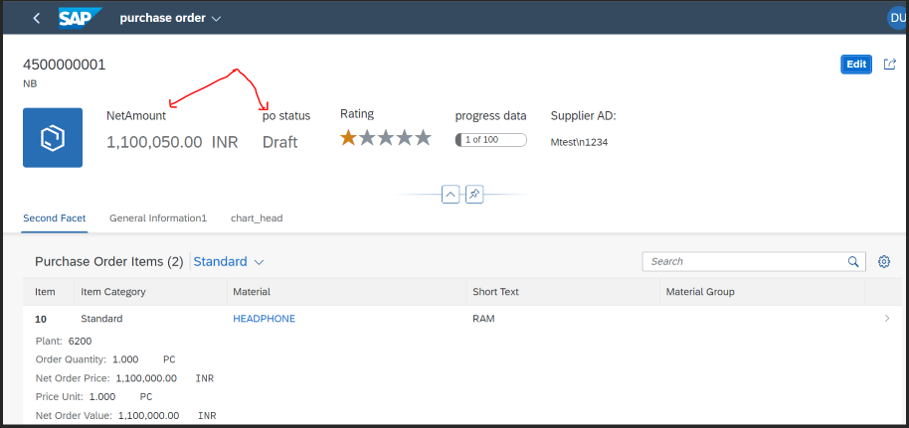This screenshot has height=428, width=909.
Task: Pin the header using the pin button
Action: (474, 194)
